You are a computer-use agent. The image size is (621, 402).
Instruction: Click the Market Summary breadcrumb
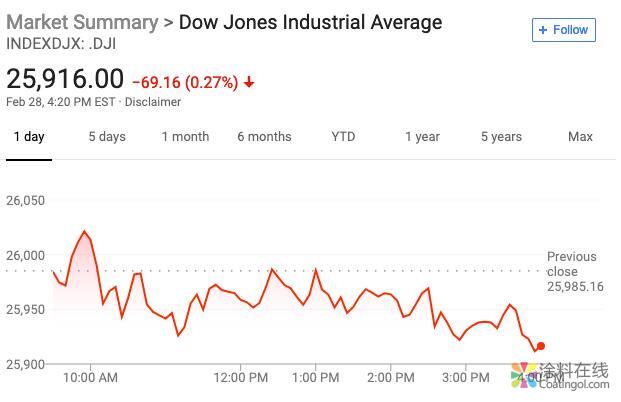82,22
